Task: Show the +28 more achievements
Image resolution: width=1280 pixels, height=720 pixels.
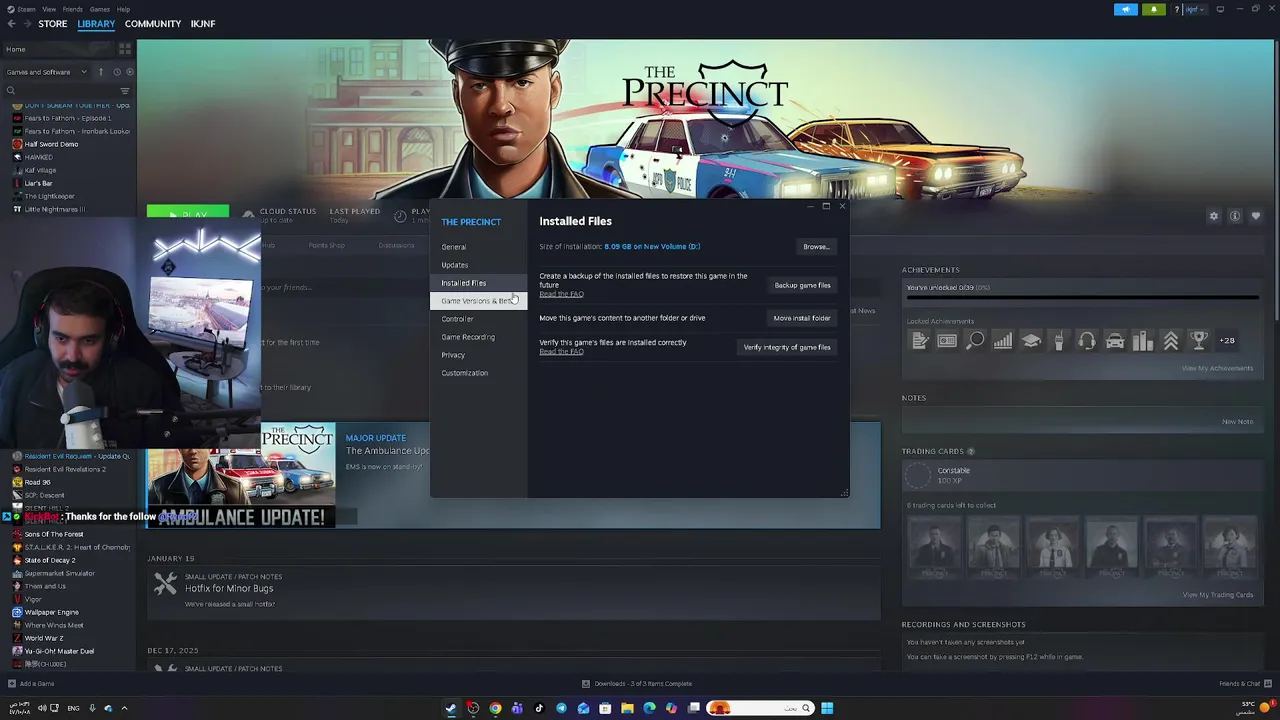Action: click(x=1227, y=340)
